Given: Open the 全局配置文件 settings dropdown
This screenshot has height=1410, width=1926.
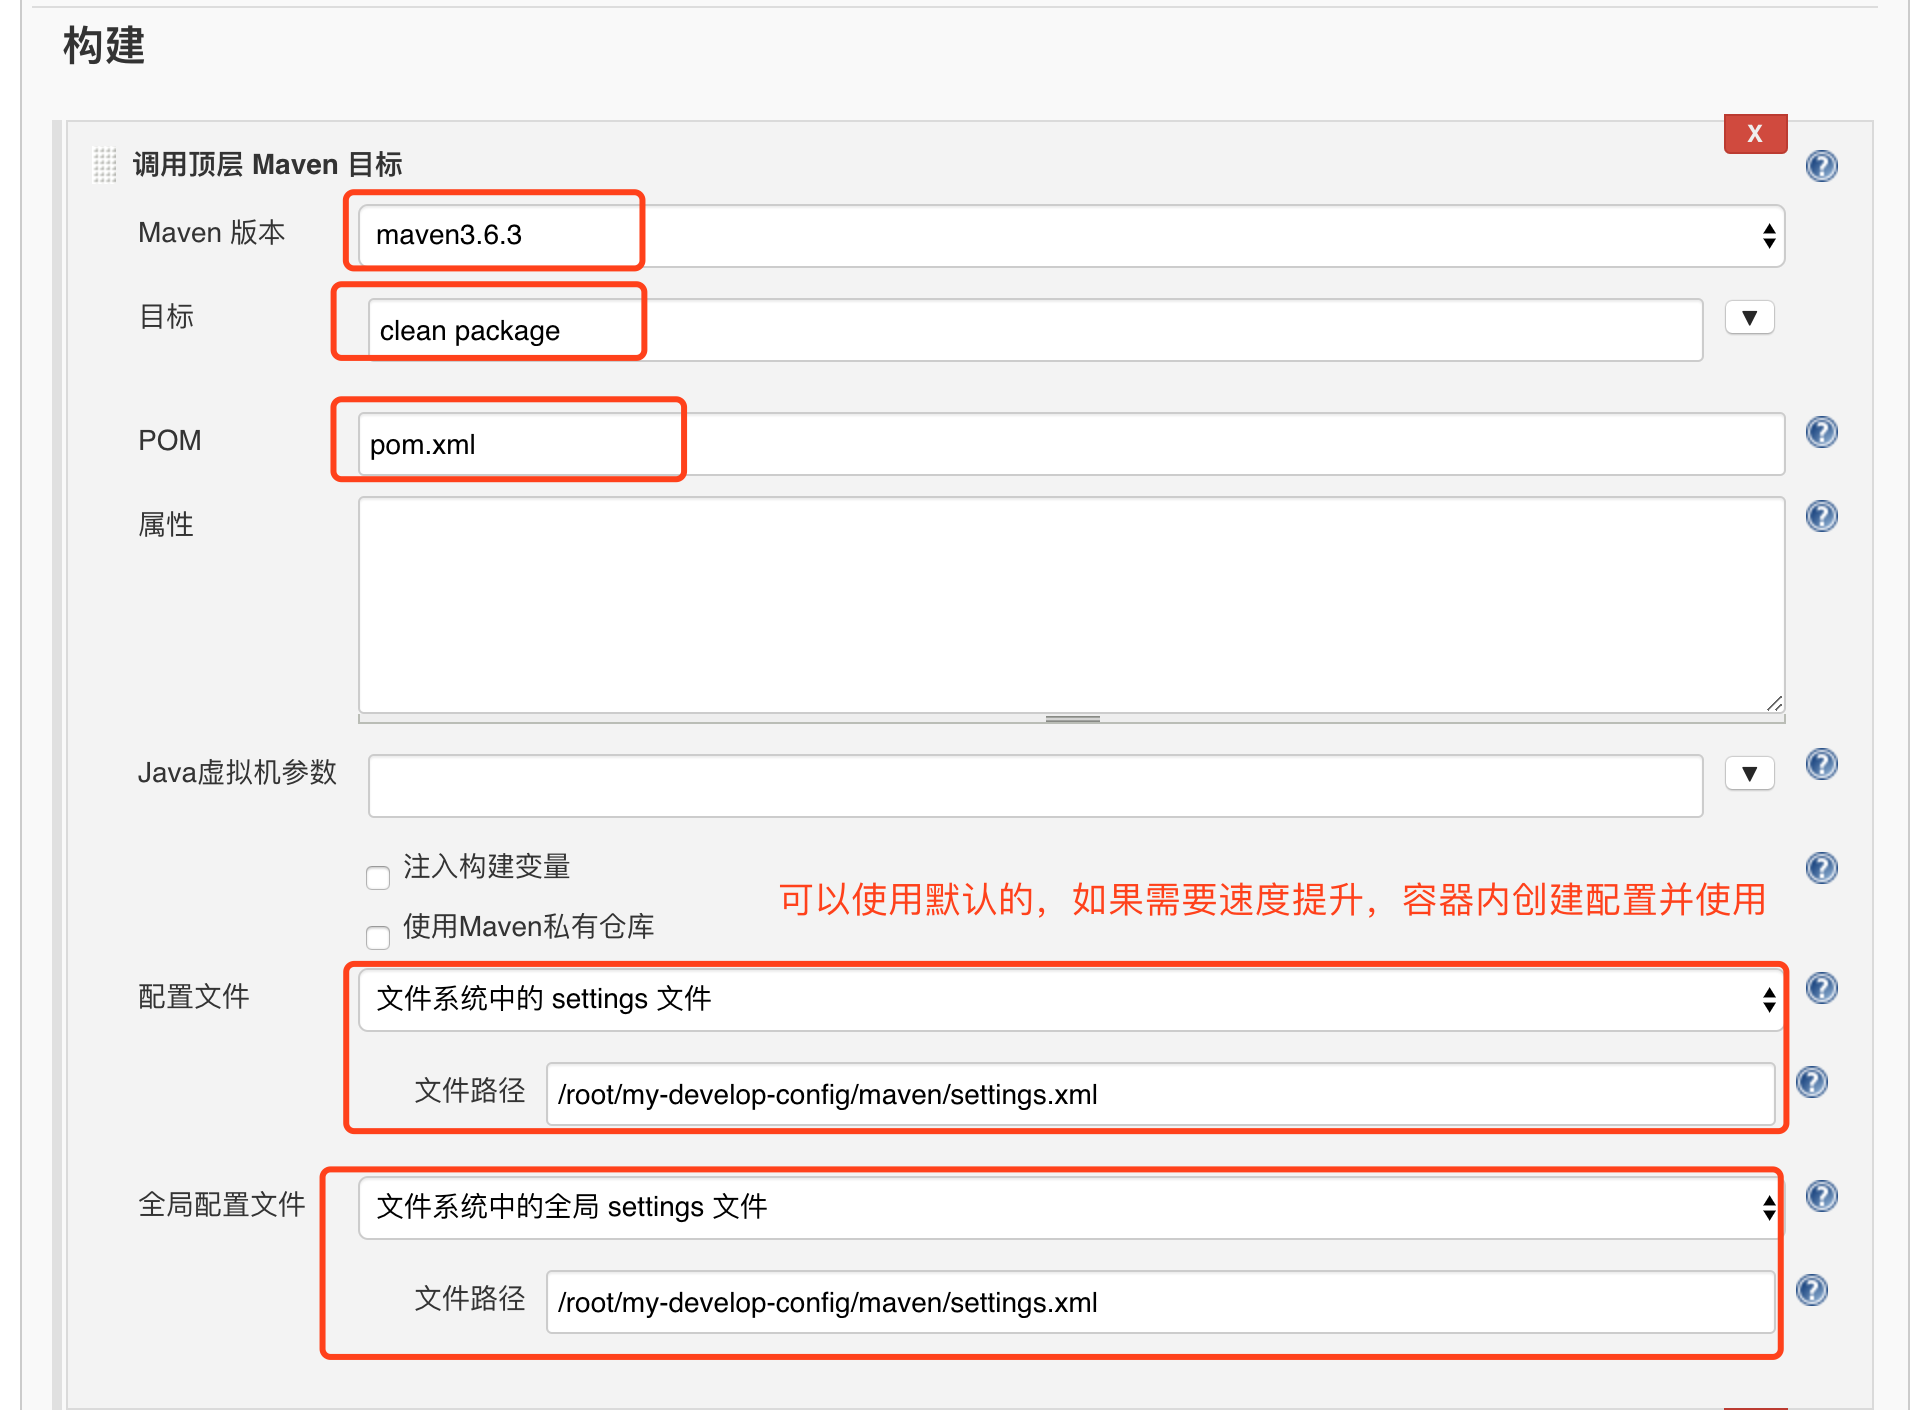Looking at the screenshot, I should pos(1070,1207).
